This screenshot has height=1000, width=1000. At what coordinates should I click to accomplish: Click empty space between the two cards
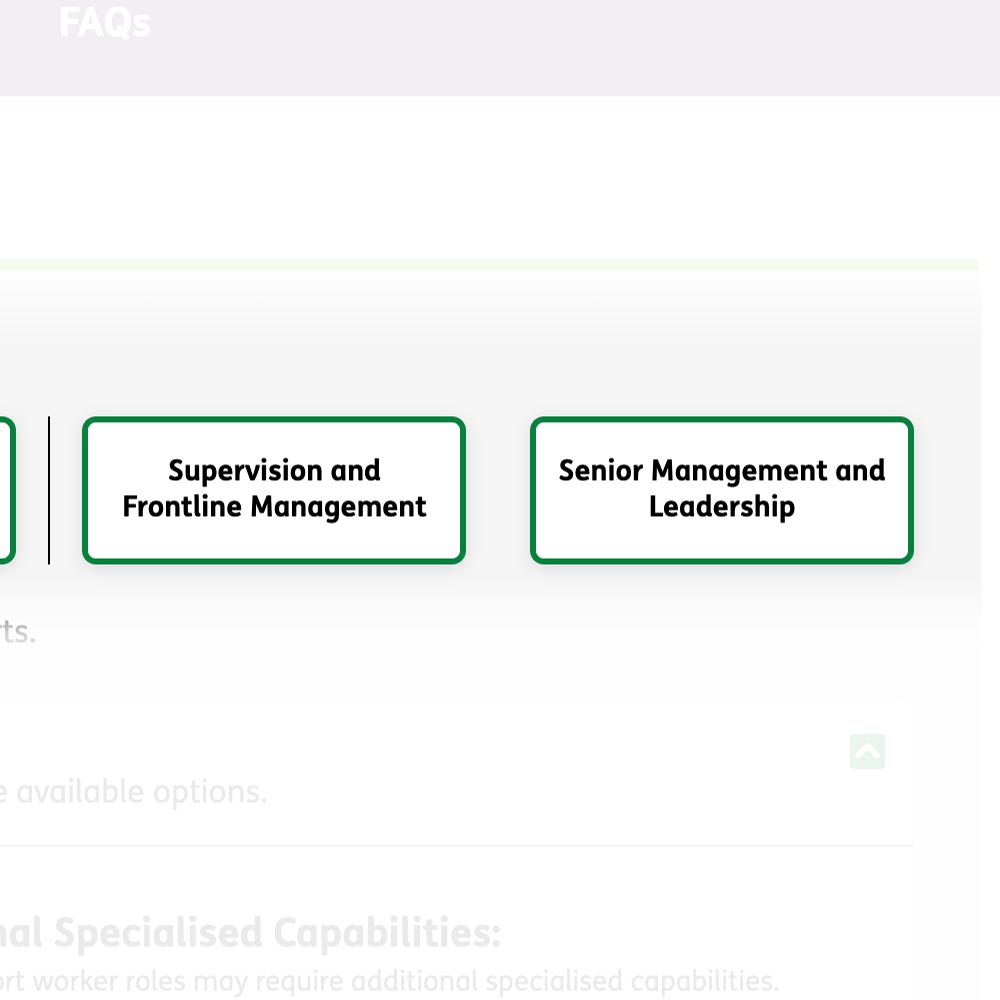(x=497, y=490)
